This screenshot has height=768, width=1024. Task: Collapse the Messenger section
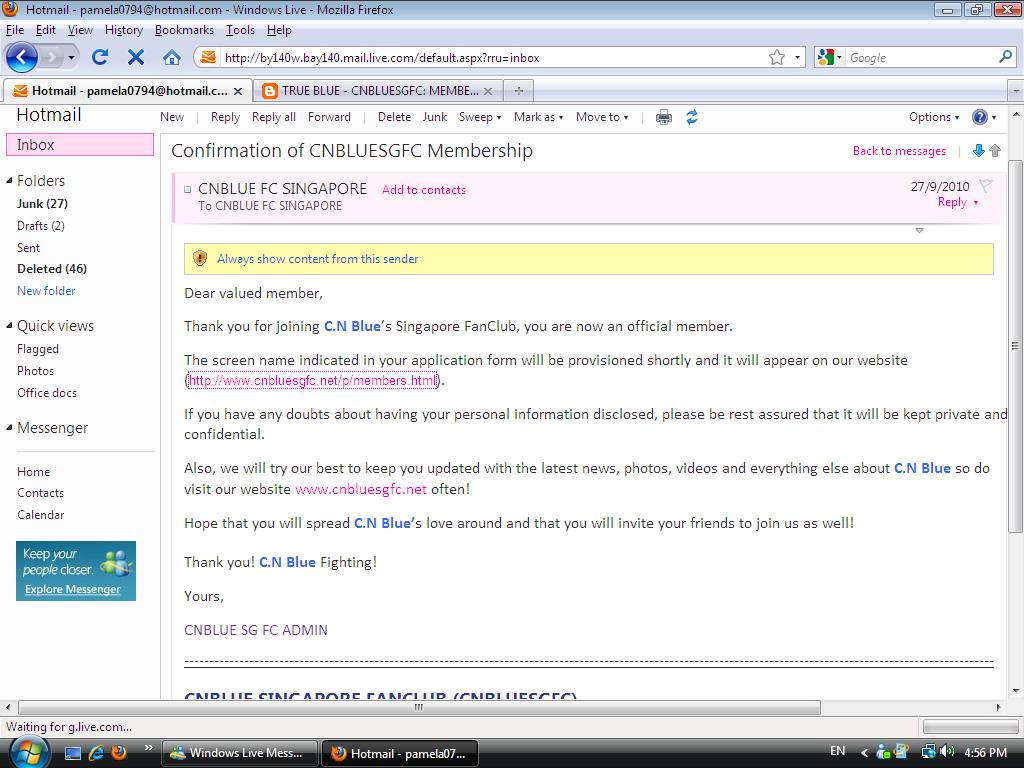click(9, 428)
